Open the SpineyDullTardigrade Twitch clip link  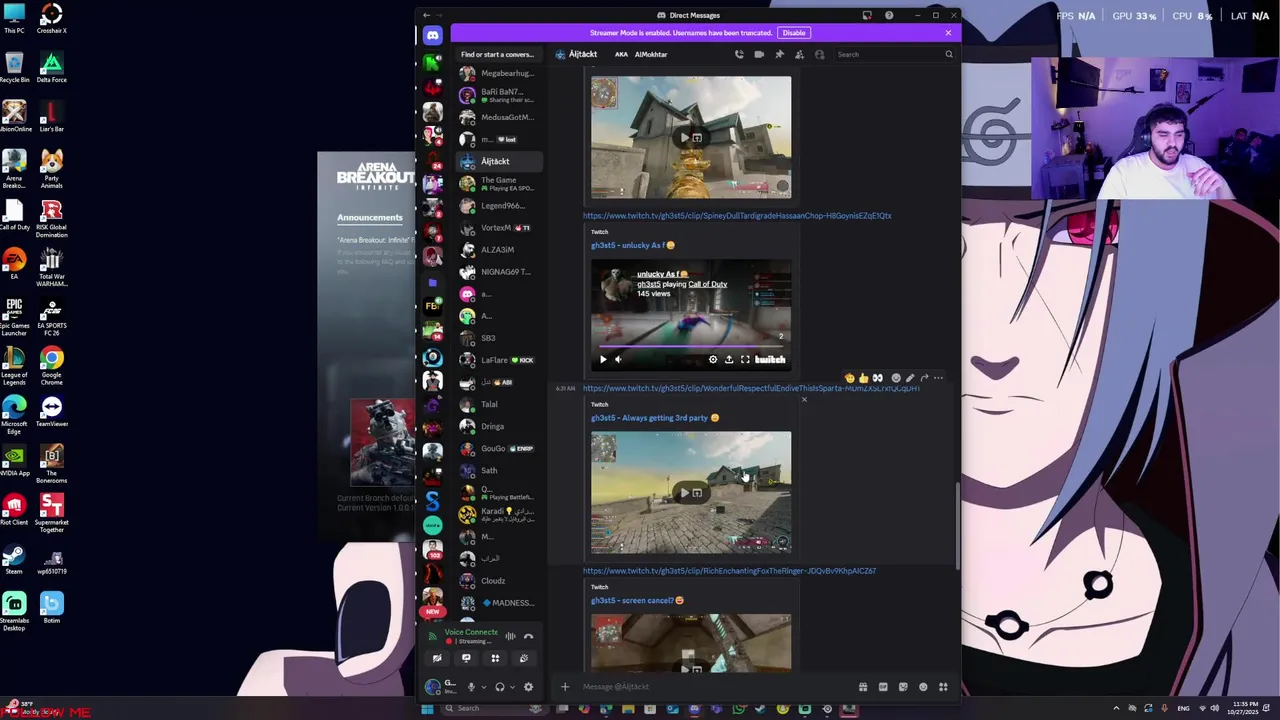[737, 215]
